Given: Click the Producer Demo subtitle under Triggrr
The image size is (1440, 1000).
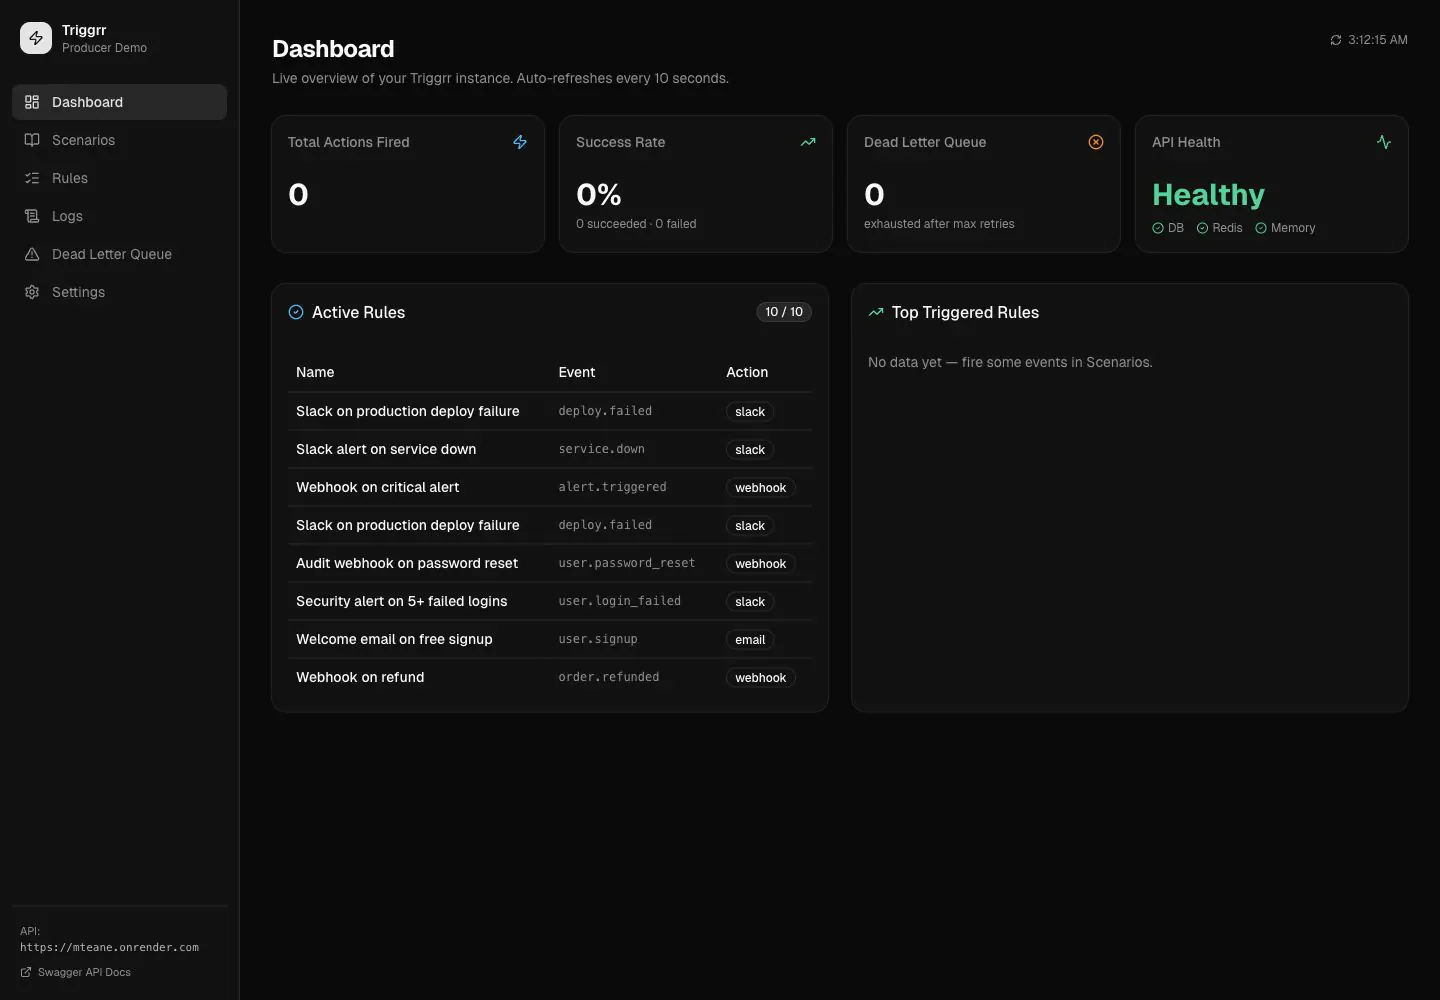Looking at the screenshot, I should 104,48.
